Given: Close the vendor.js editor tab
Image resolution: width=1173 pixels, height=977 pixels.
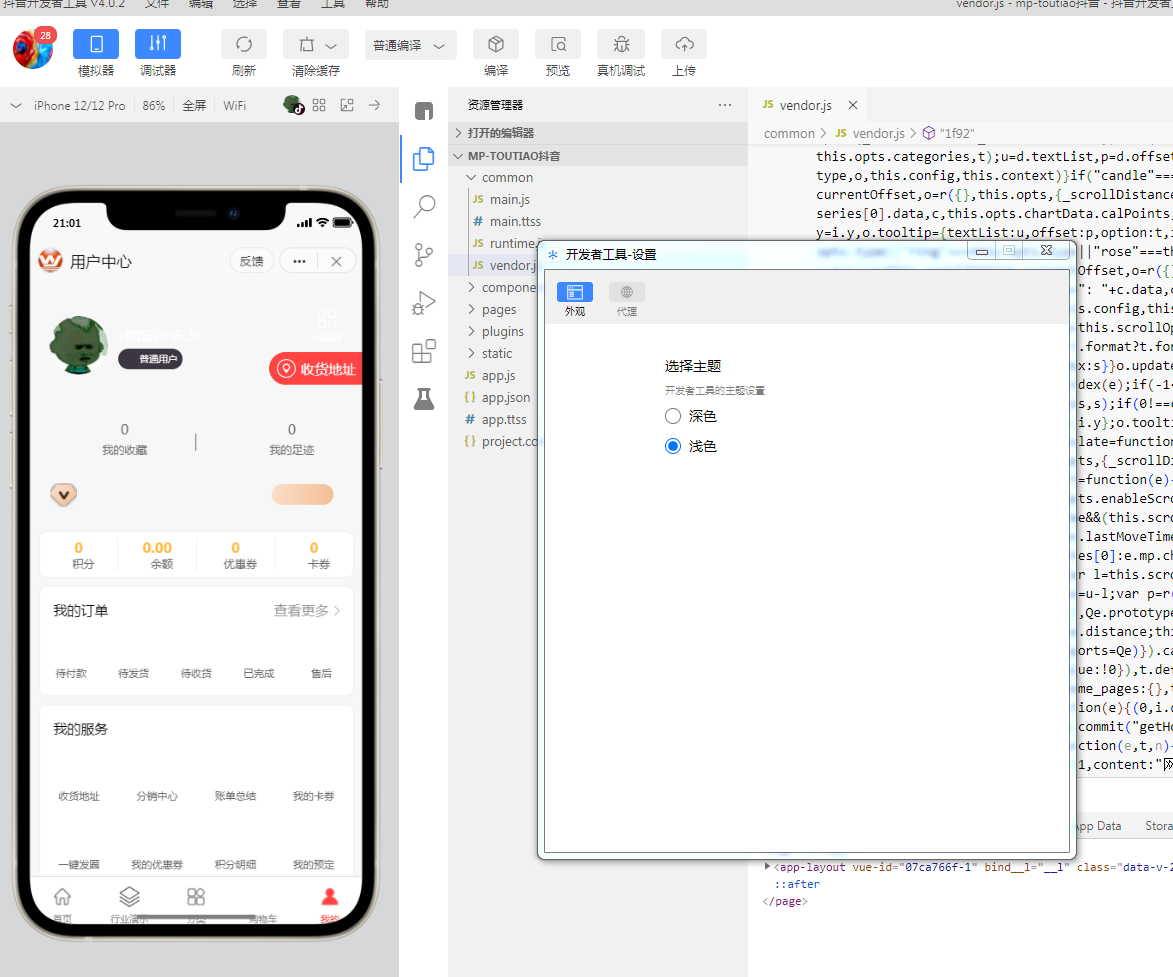Looking at the screenshot, I should (853, 105).
